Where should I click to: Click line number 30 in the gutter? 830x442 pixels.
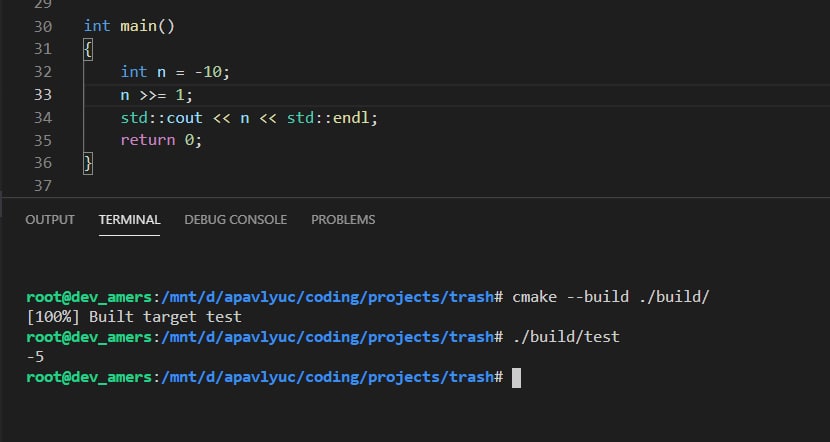pyautogui.click(x=43, y=26)
